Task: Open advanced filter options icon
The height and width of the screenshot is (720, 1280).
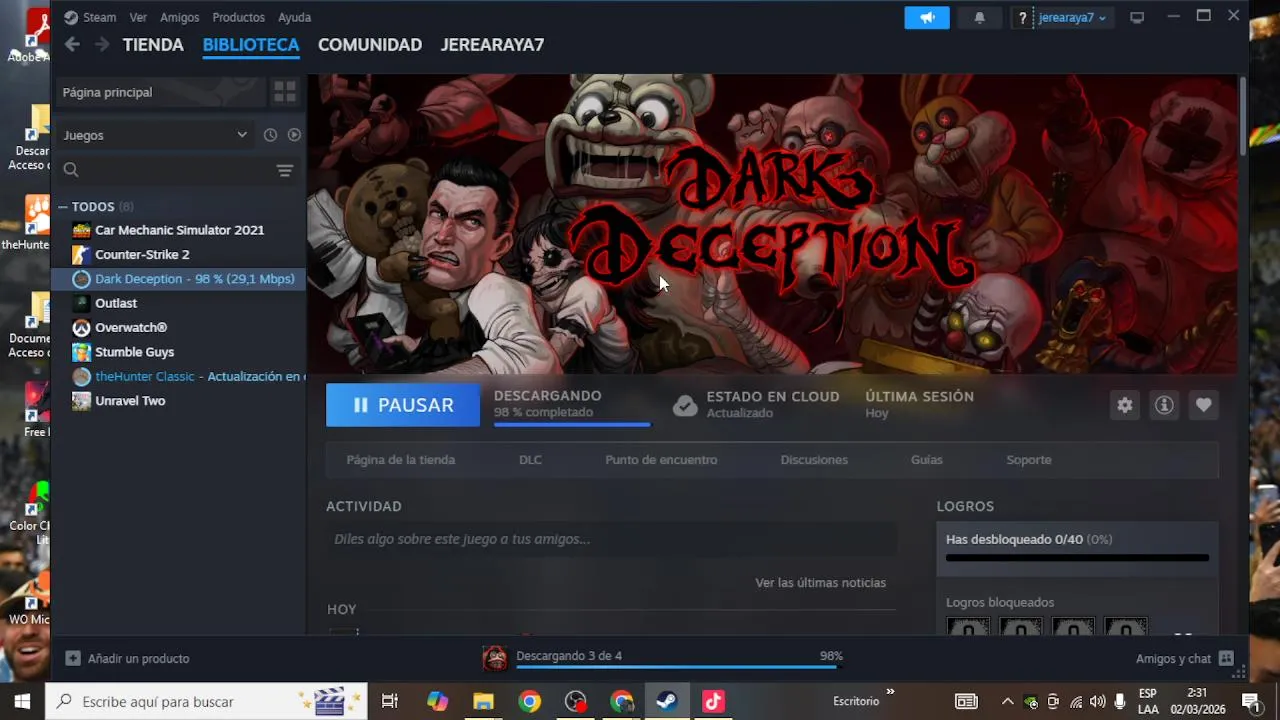Action: pyautogui.click(x=285, y=170)
